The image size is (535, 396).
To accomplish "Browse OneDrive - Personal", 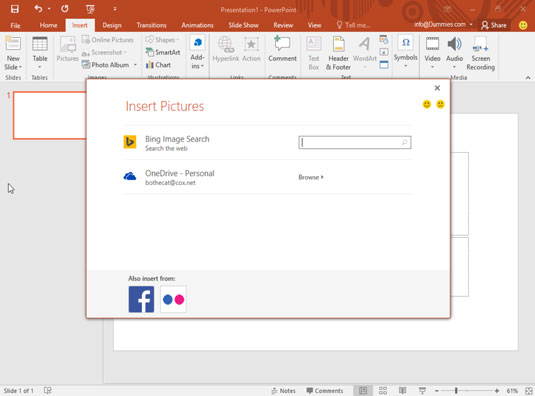I will tap(311, 177).
